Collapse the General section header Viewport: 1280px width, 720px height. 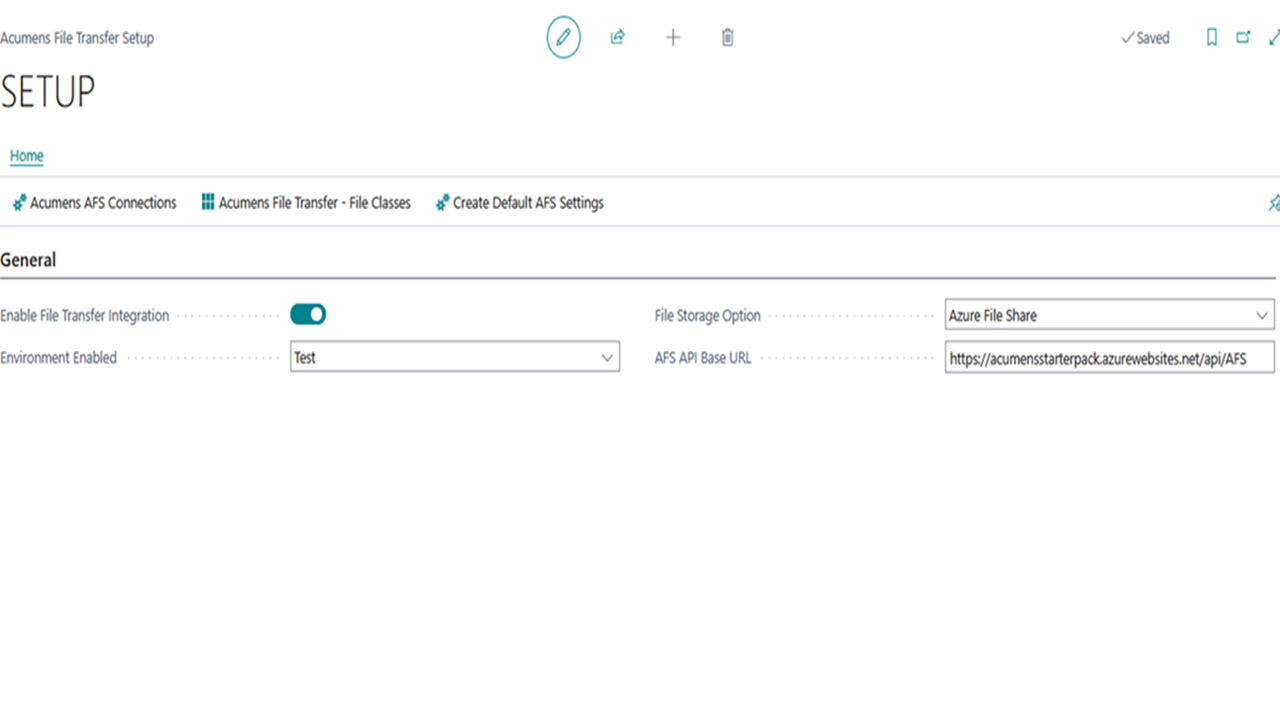point(28,260)
